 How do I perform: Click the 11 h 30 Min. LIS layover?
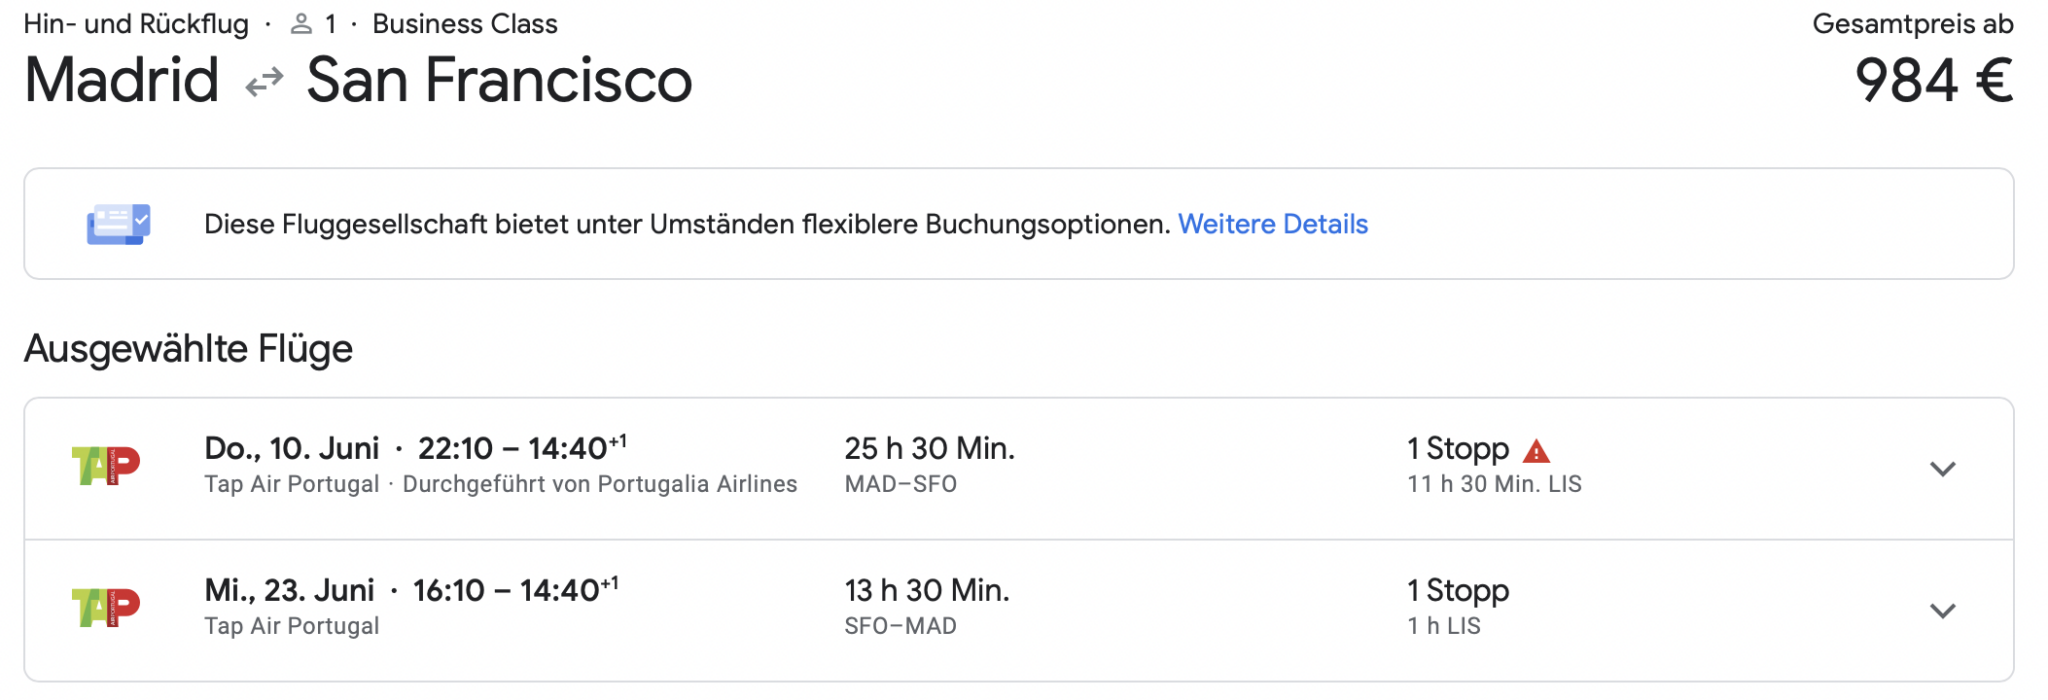1494,485
